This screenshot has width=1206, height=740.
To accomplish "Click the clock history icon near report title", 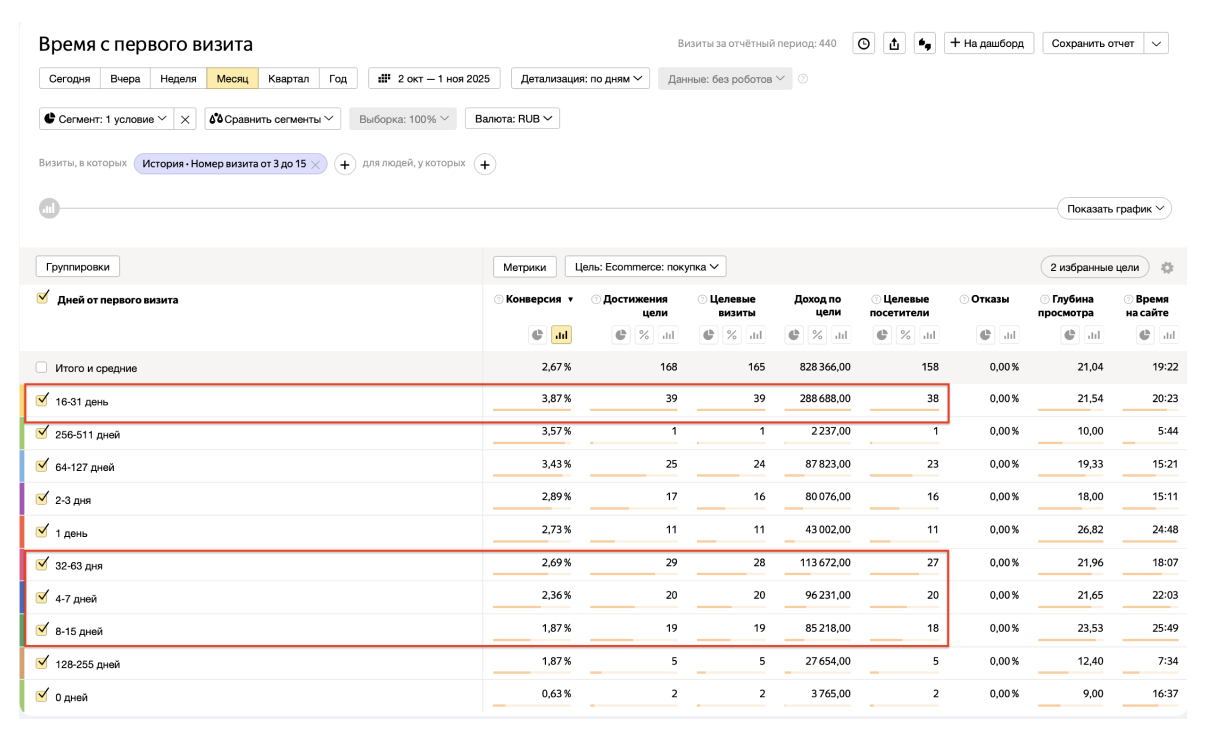I will point(864,43).
